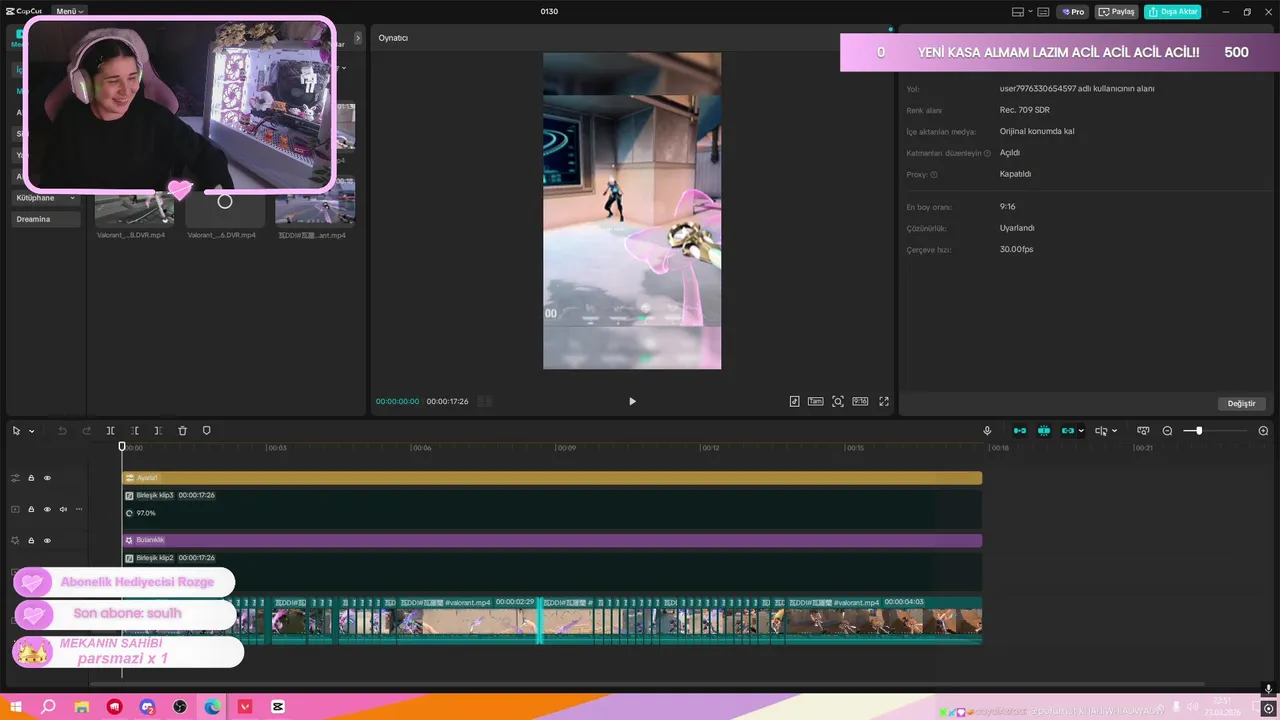Open the 9:16 aspect ratio selector

pos(860,401)
